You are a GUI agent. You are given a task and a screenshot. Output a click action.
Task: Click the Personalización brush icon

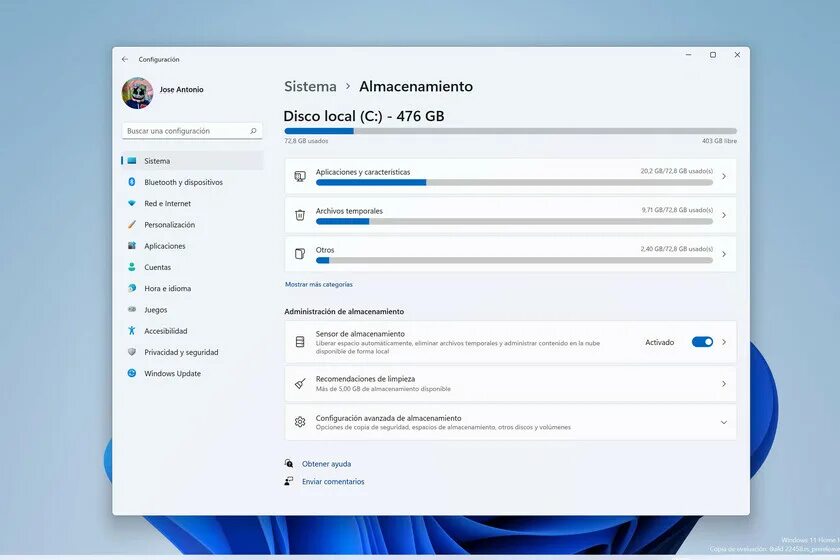coord(132,225)
